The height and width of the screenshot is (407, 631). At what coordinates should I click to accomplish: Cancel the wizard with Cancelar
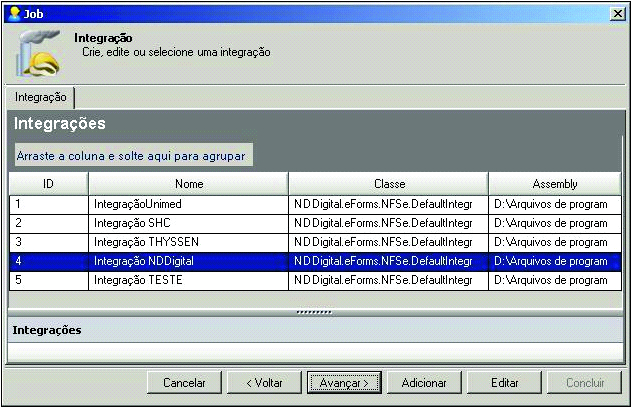[x=184, y=382]
